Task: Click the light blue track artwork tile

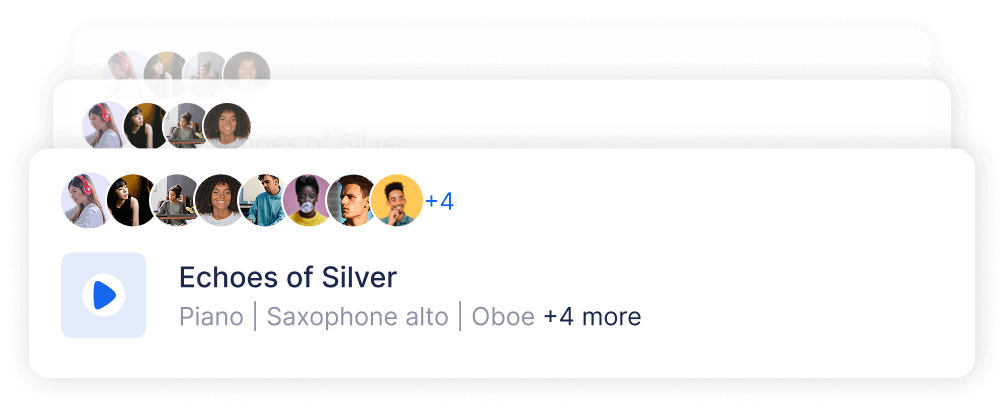Action: coord(103,295)
